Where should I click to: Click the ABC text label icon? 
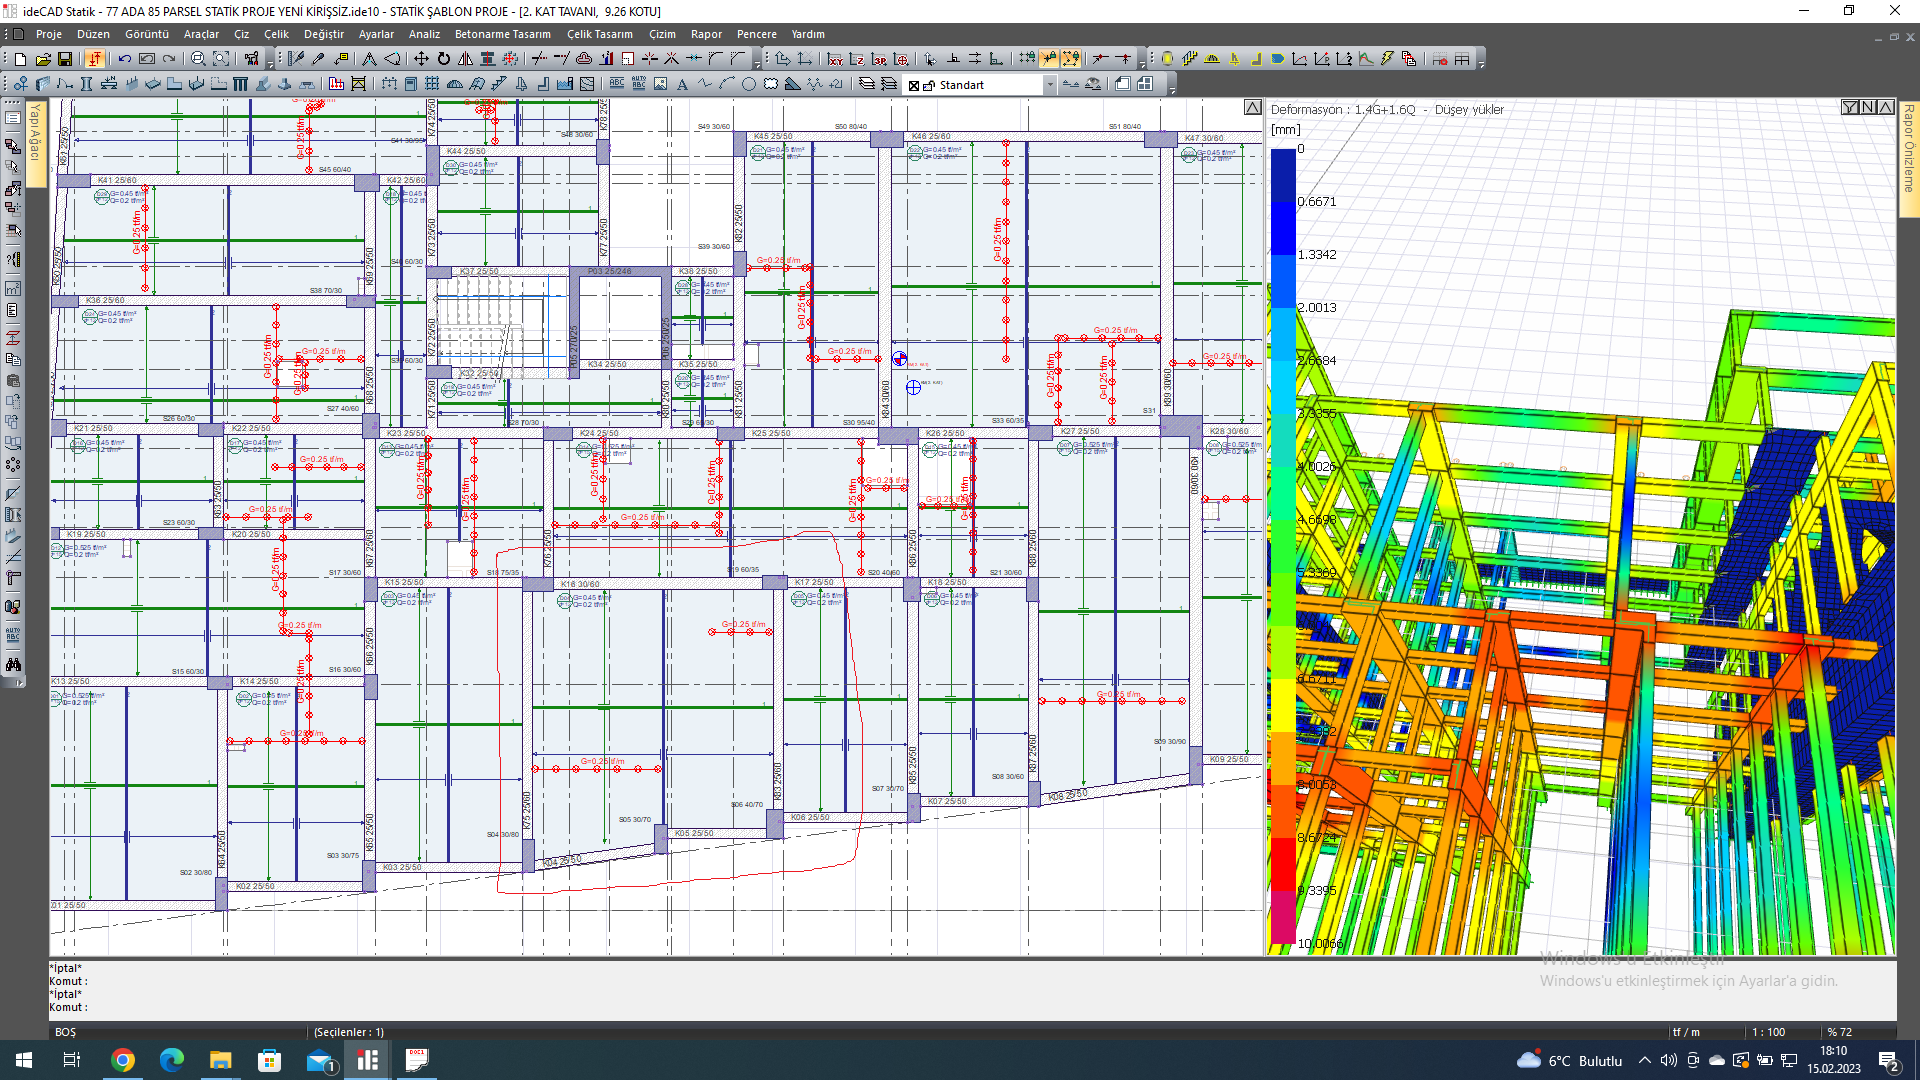coord(617,85)
